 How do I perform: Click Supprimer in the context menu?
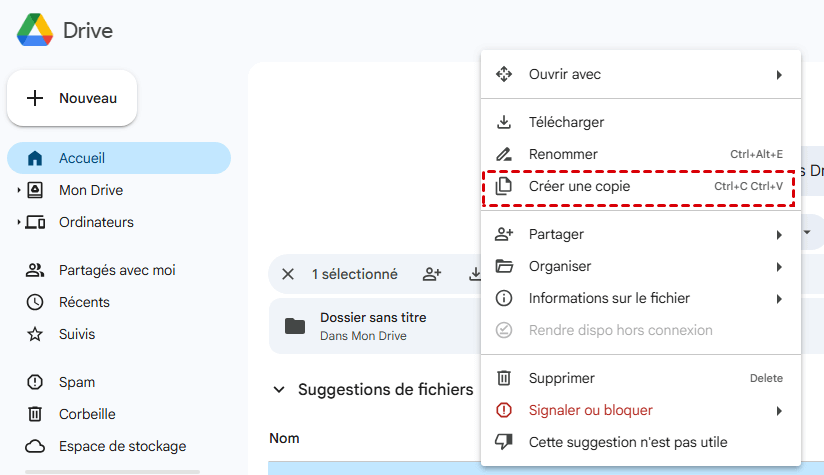[561, 378]
